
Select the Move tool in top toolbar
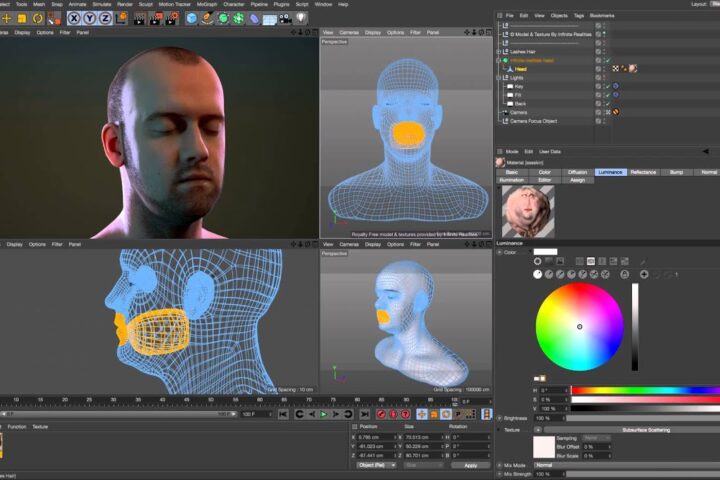[x=6, y=18]
